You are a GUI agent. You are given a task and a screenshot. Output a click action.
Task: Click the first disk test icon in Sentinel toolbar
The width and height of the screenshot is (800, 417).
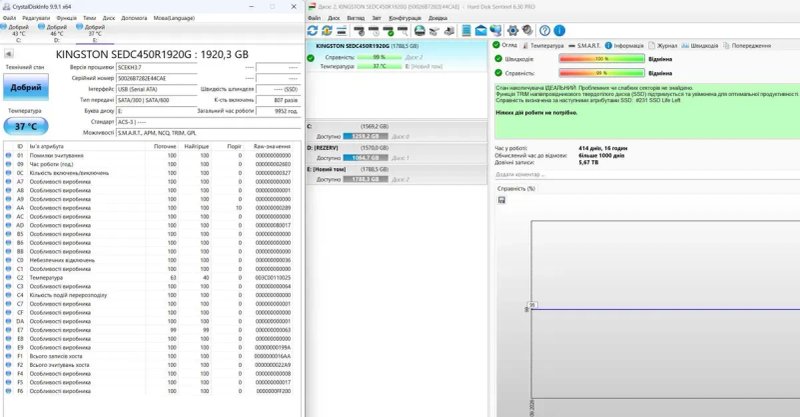click(x=359, y=31)
